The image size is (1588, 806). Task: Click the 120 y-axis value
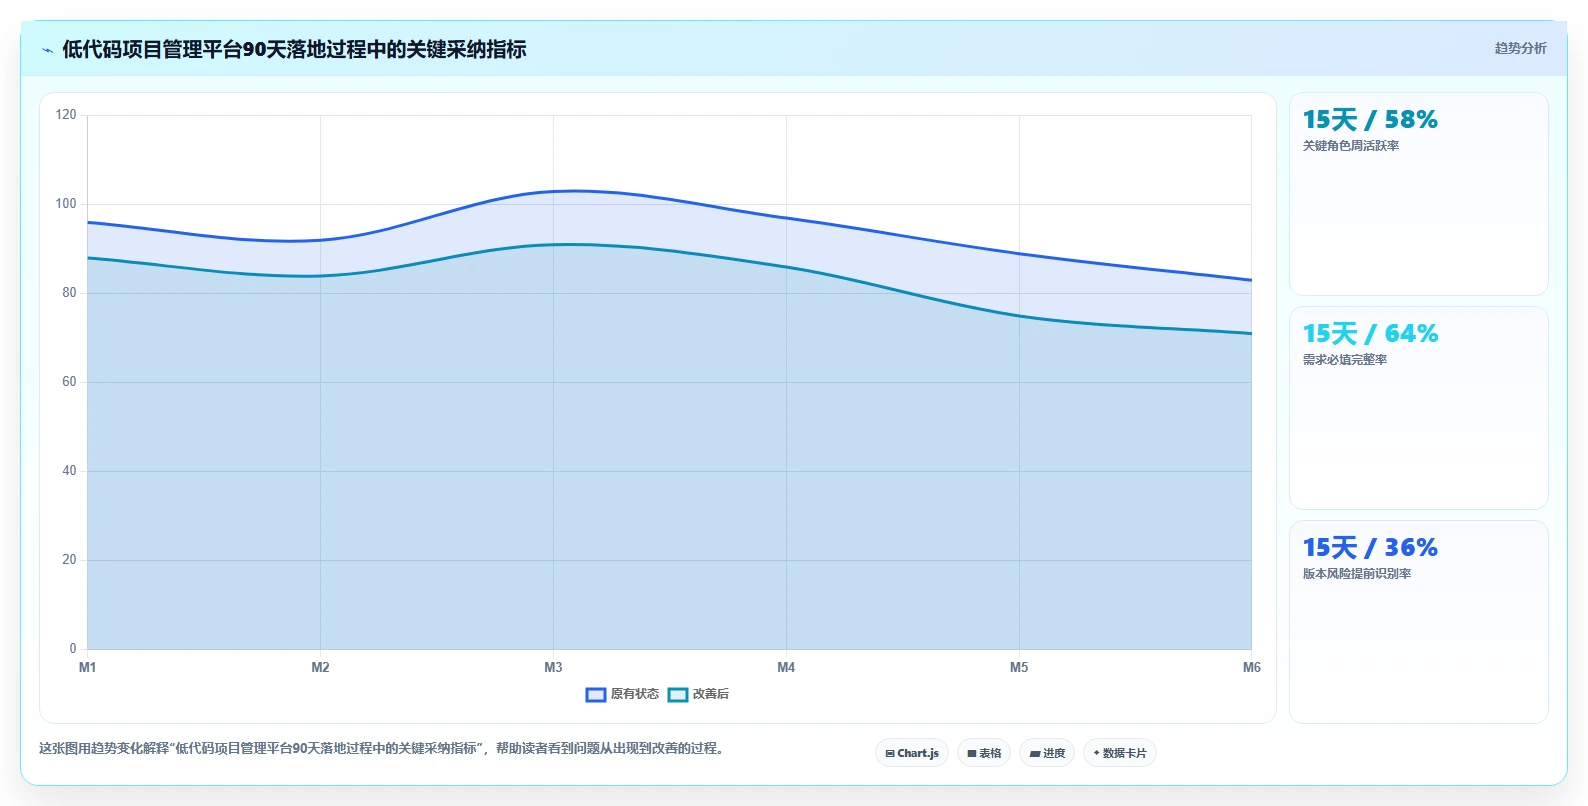coord(66,115)
